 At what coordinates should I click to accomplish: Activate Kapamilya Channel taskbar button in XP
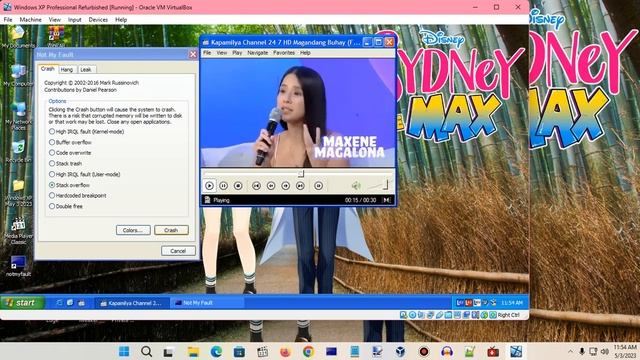131,303
